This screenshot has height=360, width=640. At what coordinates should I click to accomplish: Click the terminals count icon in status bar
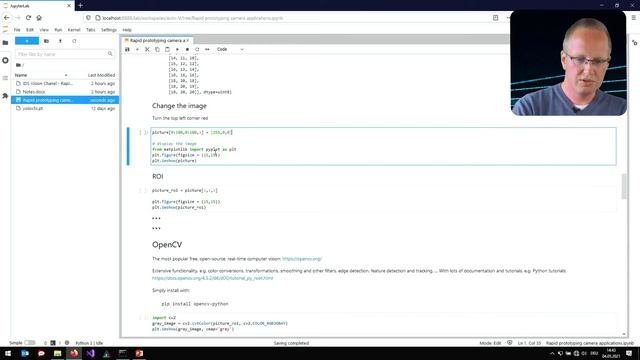pyautogui.click(x=53, y=343)
